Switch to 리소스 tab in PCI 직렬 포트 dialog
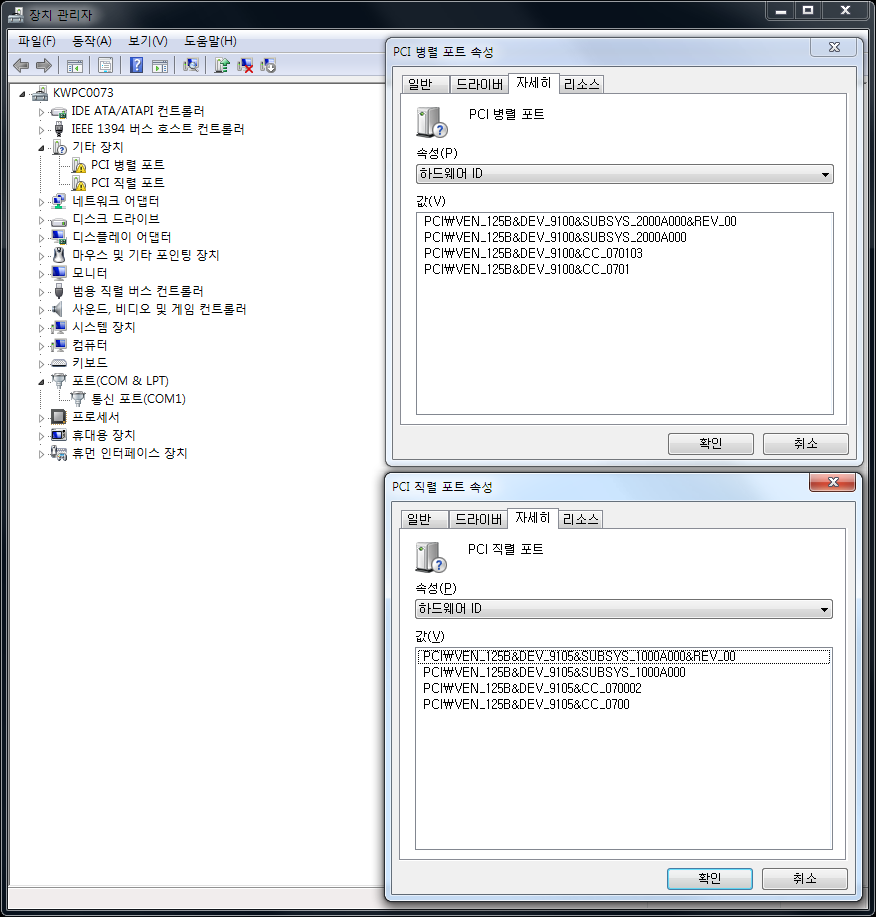876x917 pixels. (580, 519)
